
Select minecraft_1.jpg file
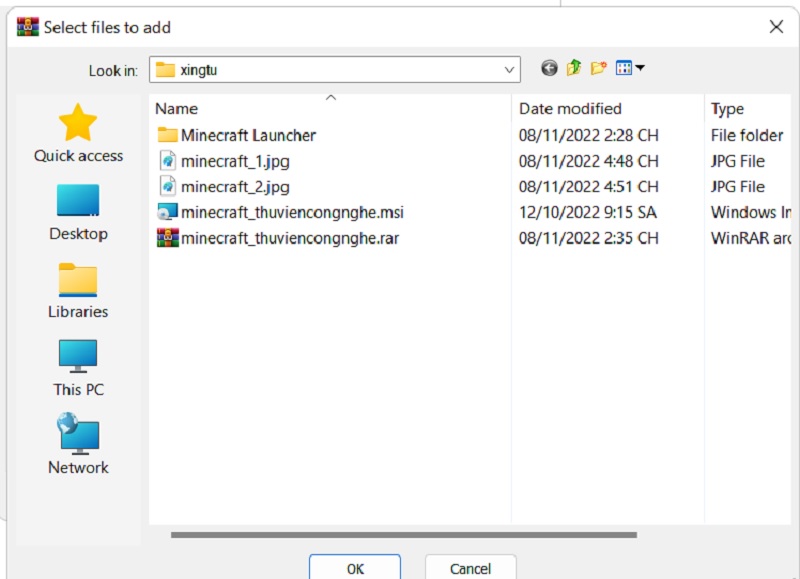click(x=224, y=161)
